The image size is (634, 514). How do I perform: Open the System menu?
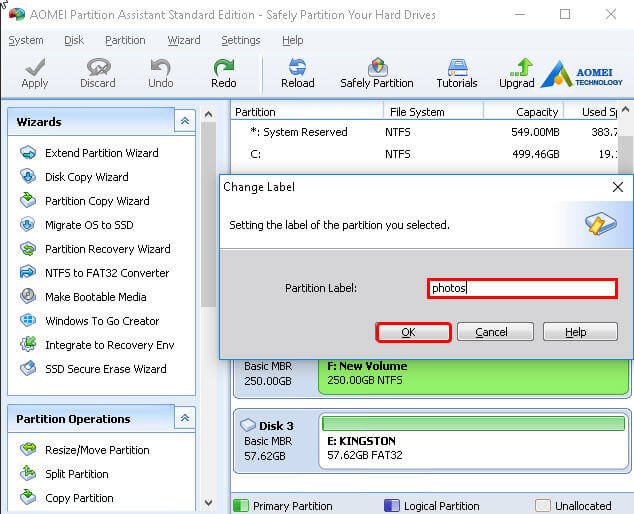click(x=26, y=40)
